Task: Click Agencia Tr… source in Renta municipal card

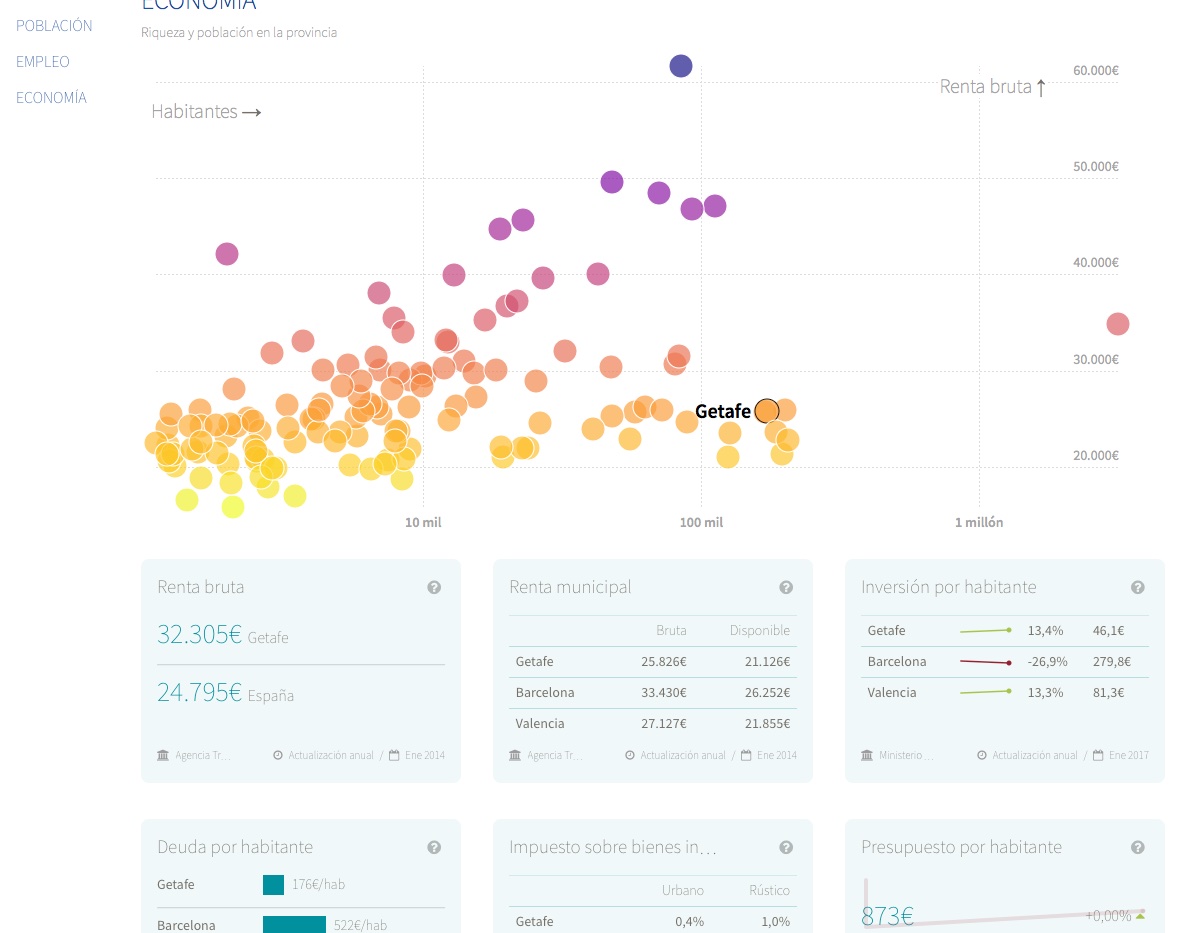Action: point(554,755)
